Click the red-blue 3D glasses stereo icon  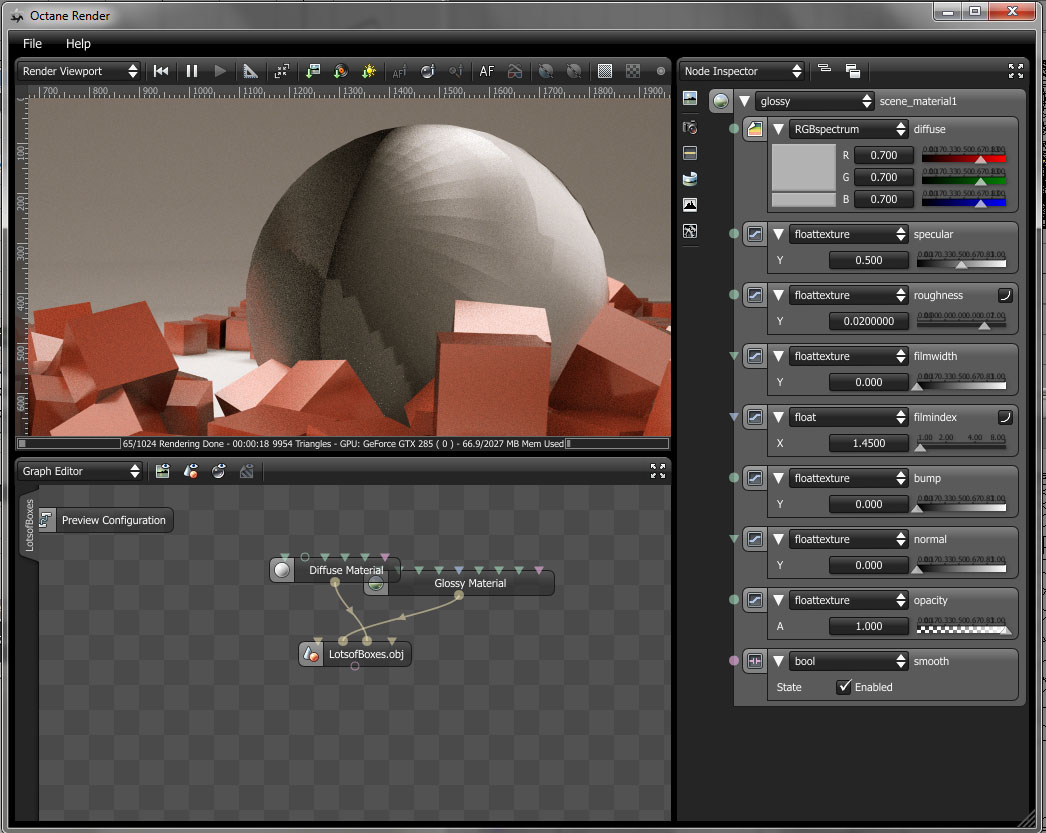click(x=514, y=71)
